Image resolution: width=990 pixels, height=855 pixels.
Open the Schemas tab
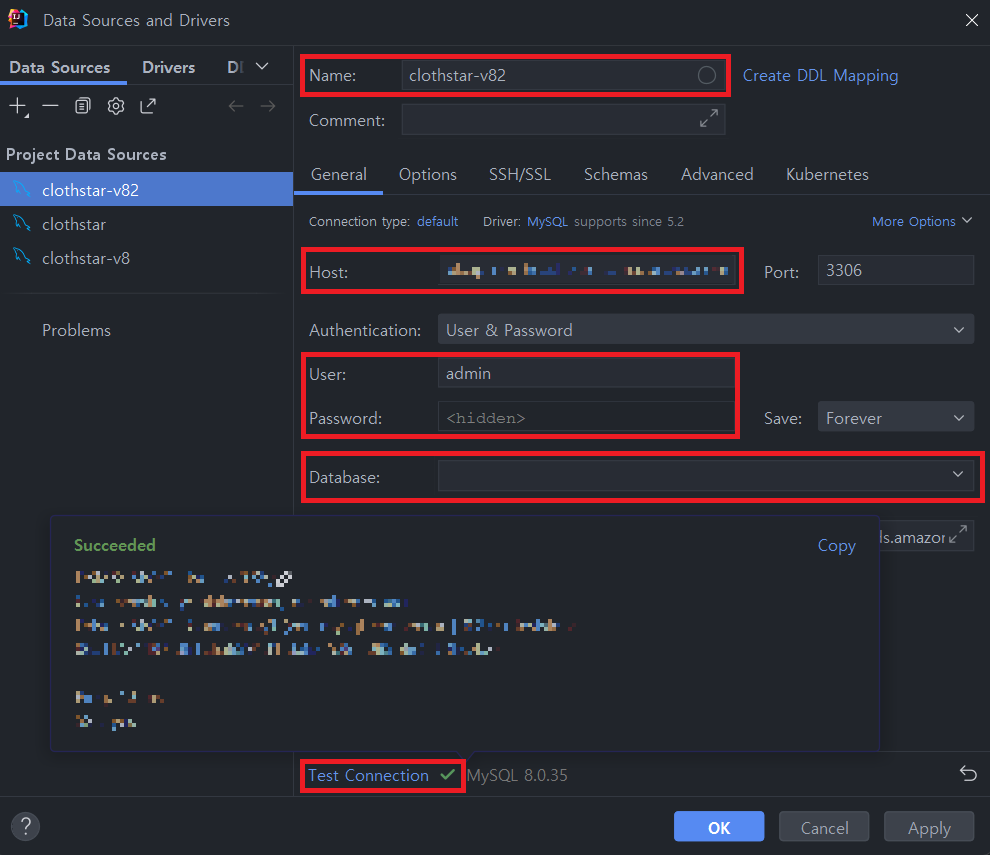[x=616, y=174]
